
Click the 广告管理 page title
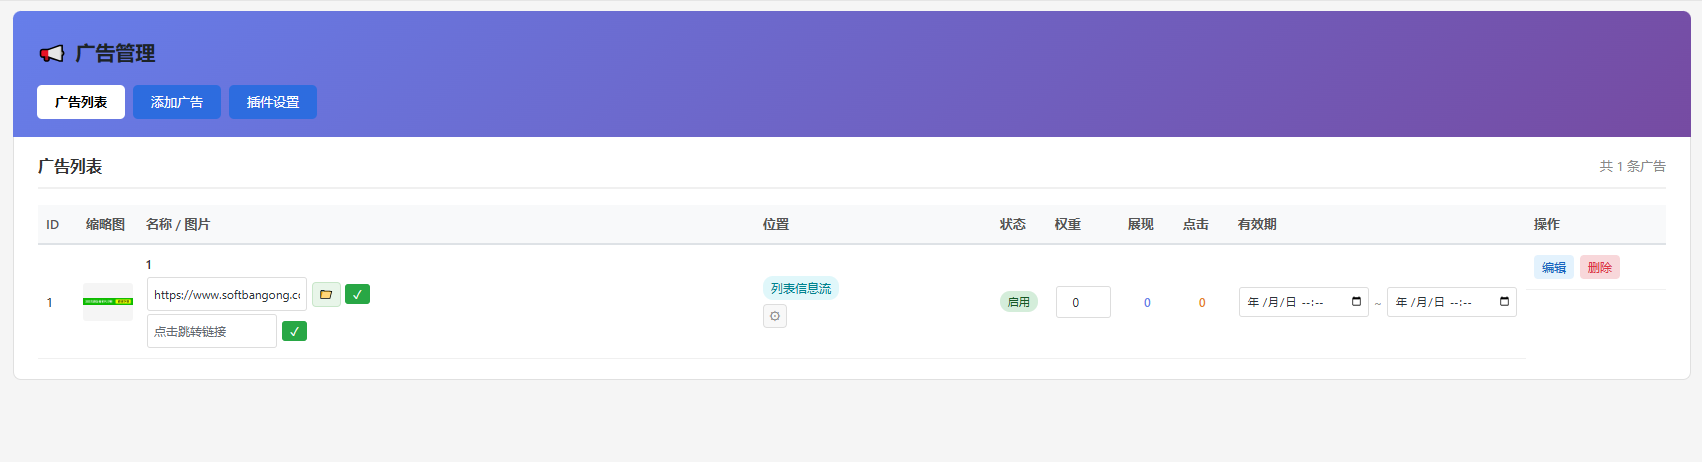coord(116,53)
